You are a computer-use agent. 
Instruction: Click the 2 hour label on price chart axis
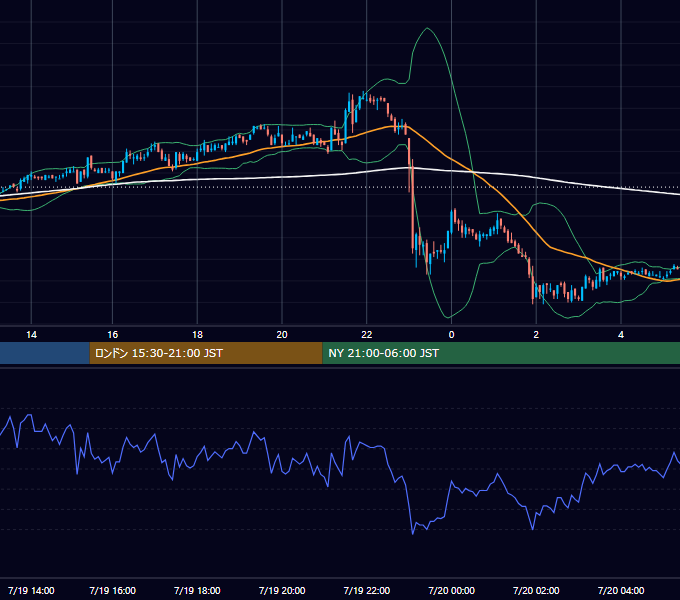tap(536, 335)
